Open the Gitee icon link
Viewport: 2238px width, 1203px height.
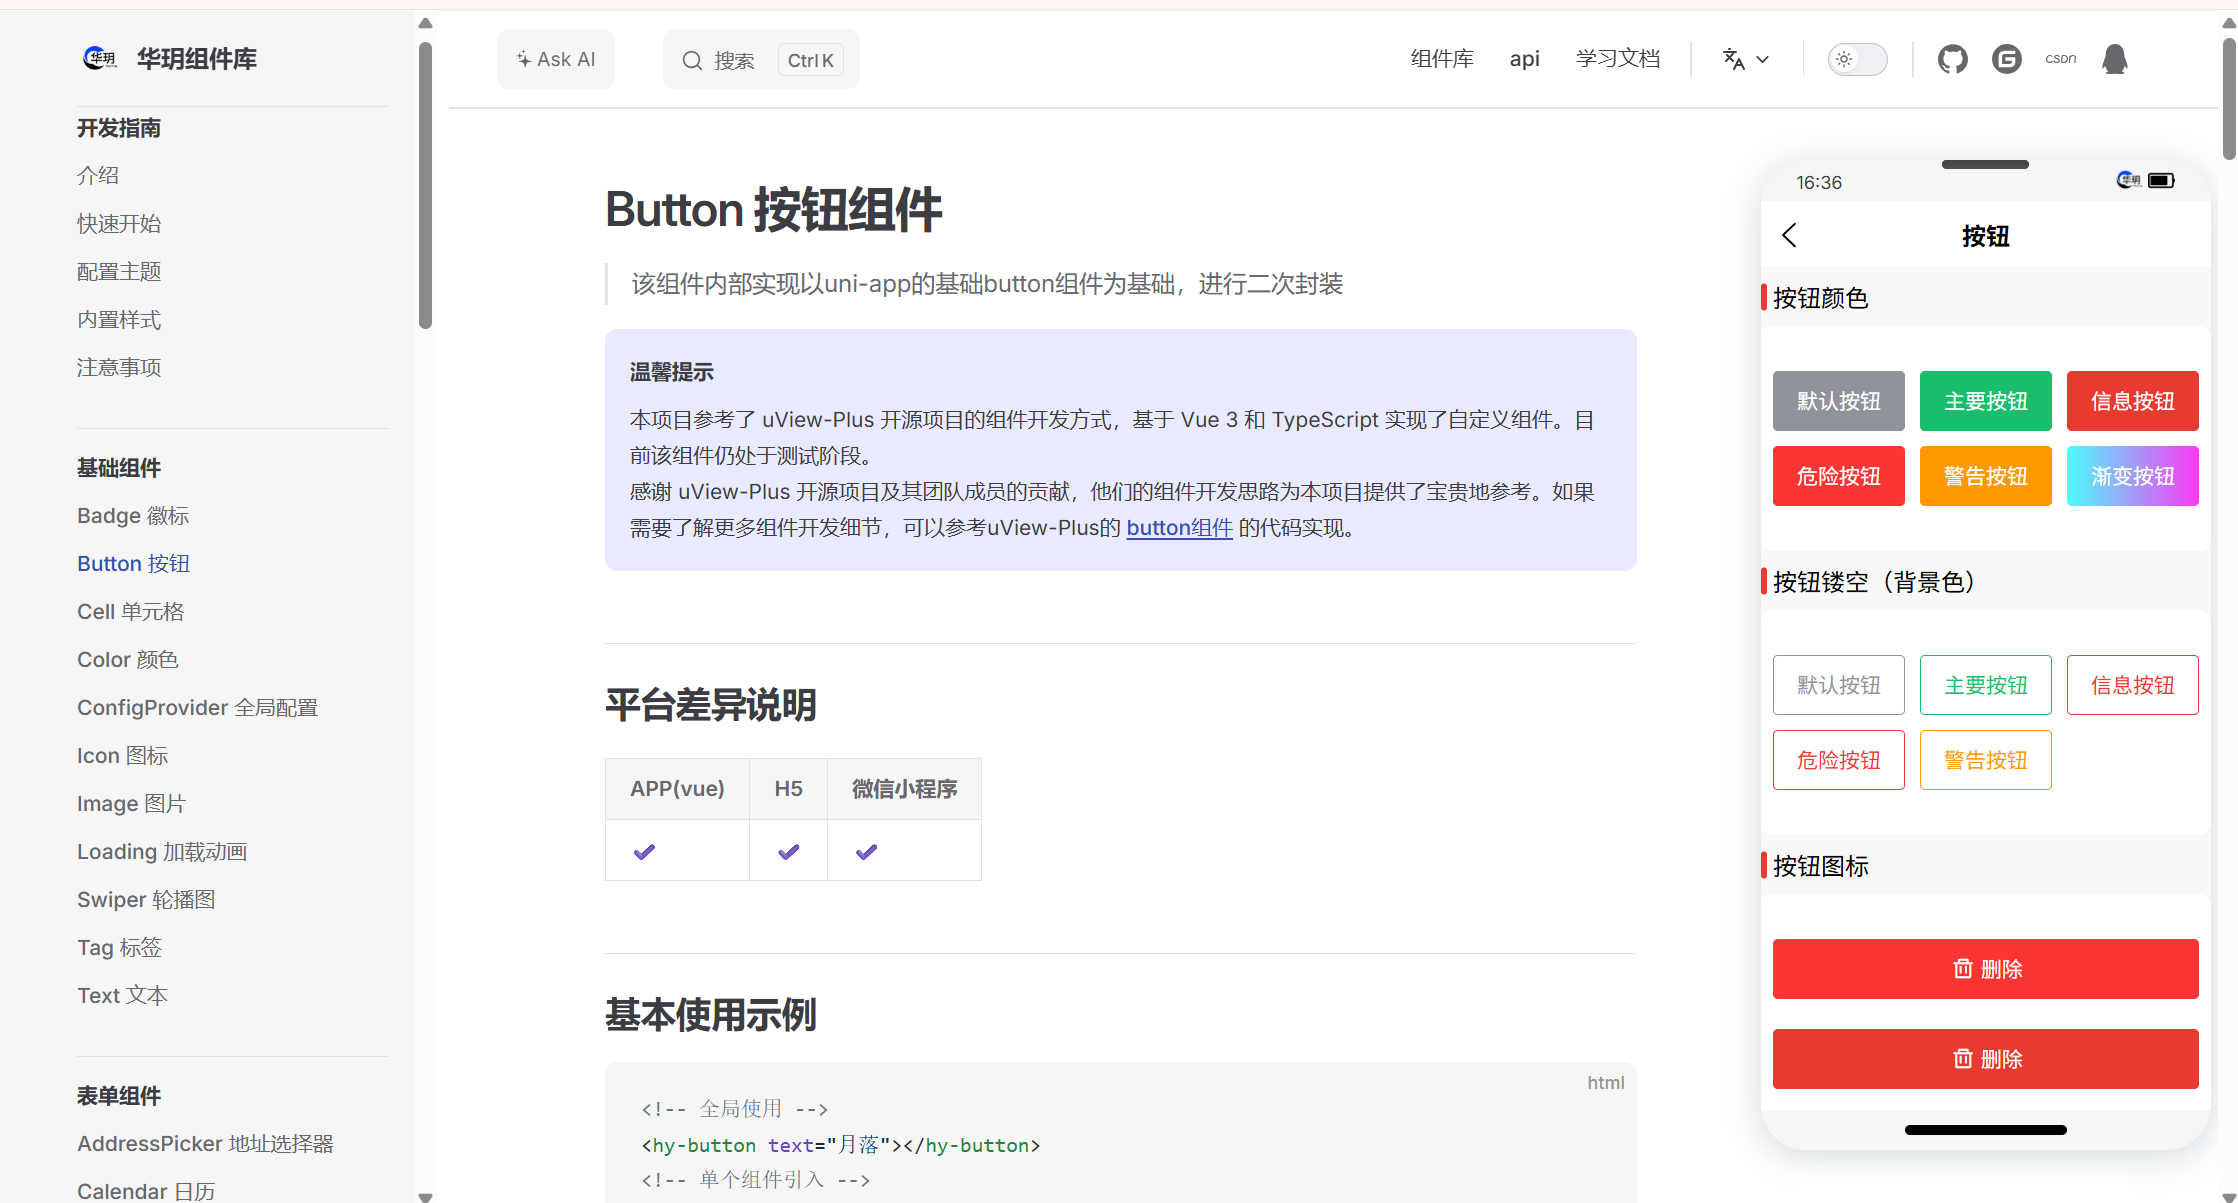(x=2006, y=59)
